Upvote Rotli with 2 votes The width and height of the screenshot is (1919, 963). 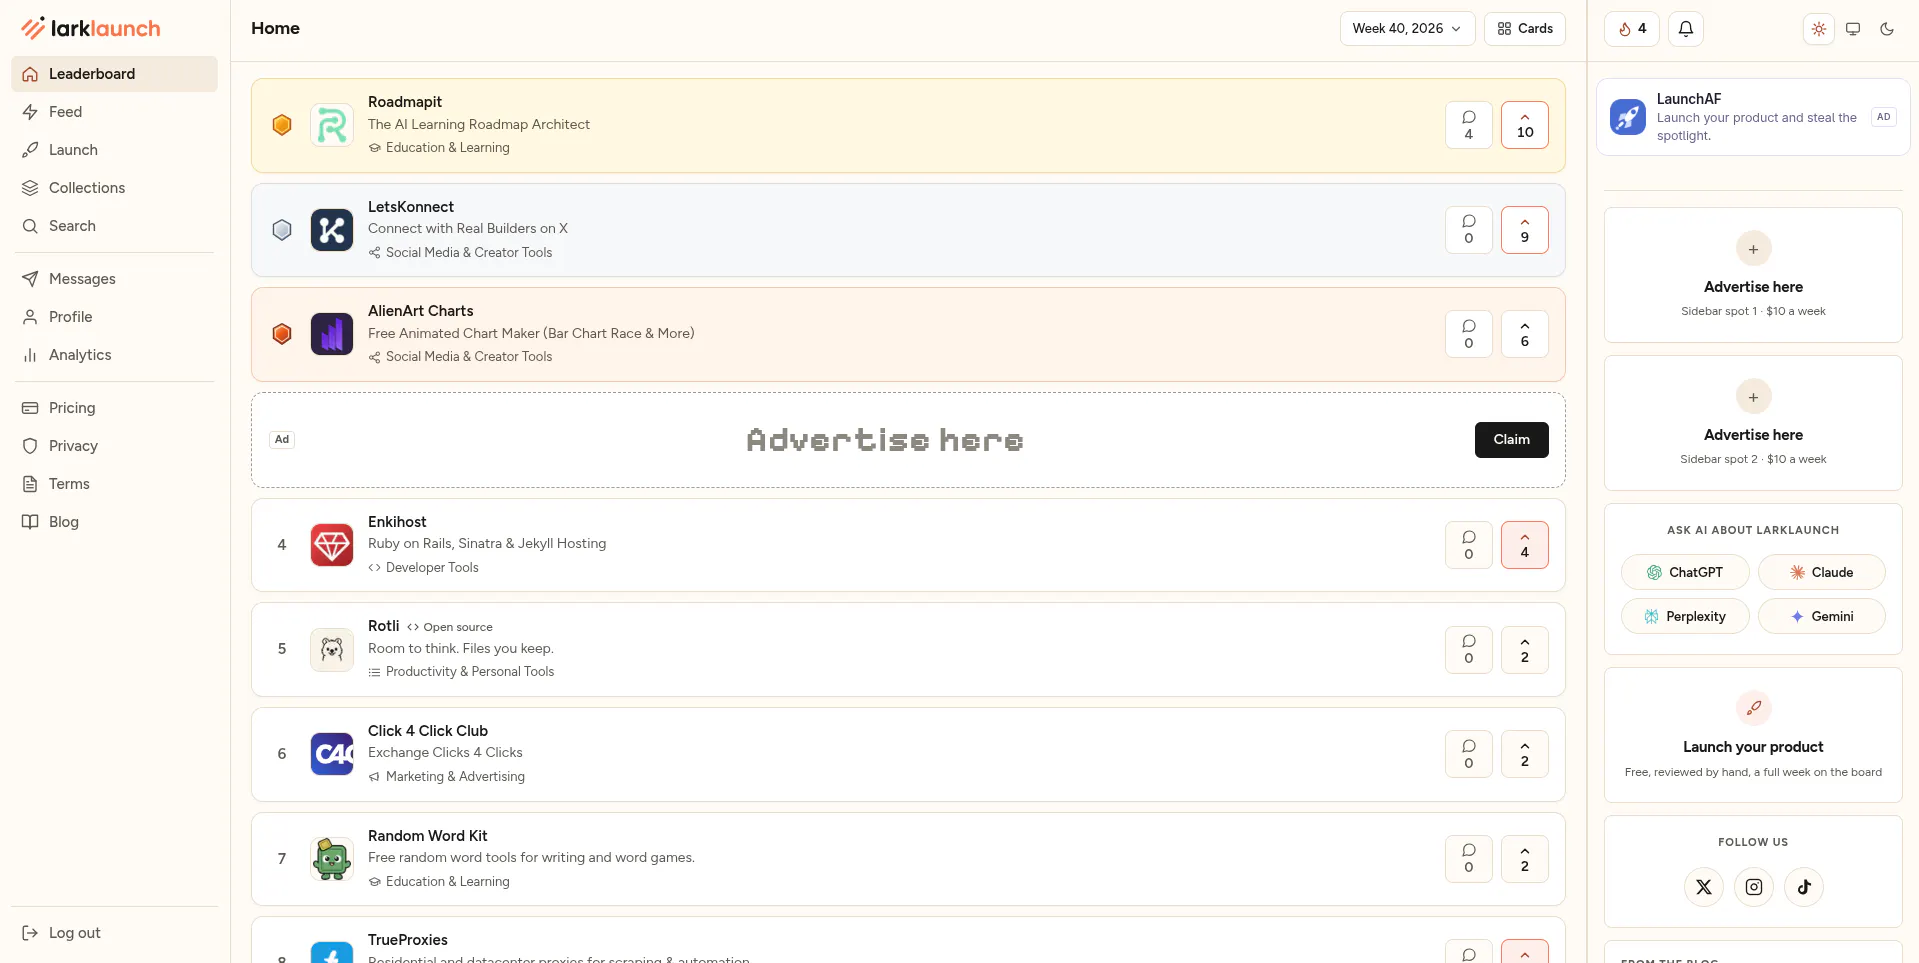point(1524,650)
